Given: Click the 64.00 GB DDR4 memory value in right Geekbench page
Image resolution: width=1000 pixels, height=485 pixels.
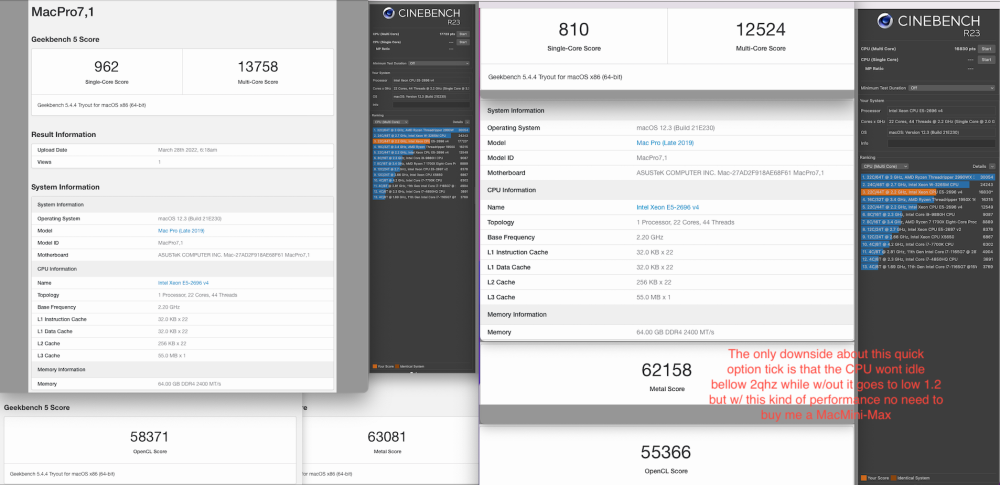Looking at the screenshot, I should pyautogui.click(x=675, y=332).
